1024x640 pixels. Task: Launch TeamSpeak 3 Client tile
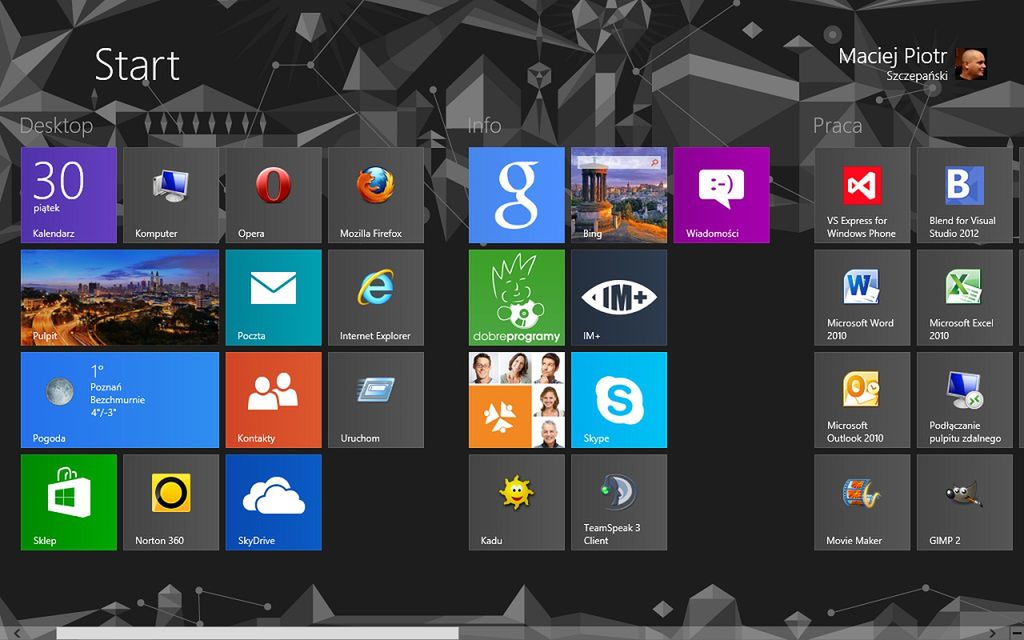coord(619,502)
